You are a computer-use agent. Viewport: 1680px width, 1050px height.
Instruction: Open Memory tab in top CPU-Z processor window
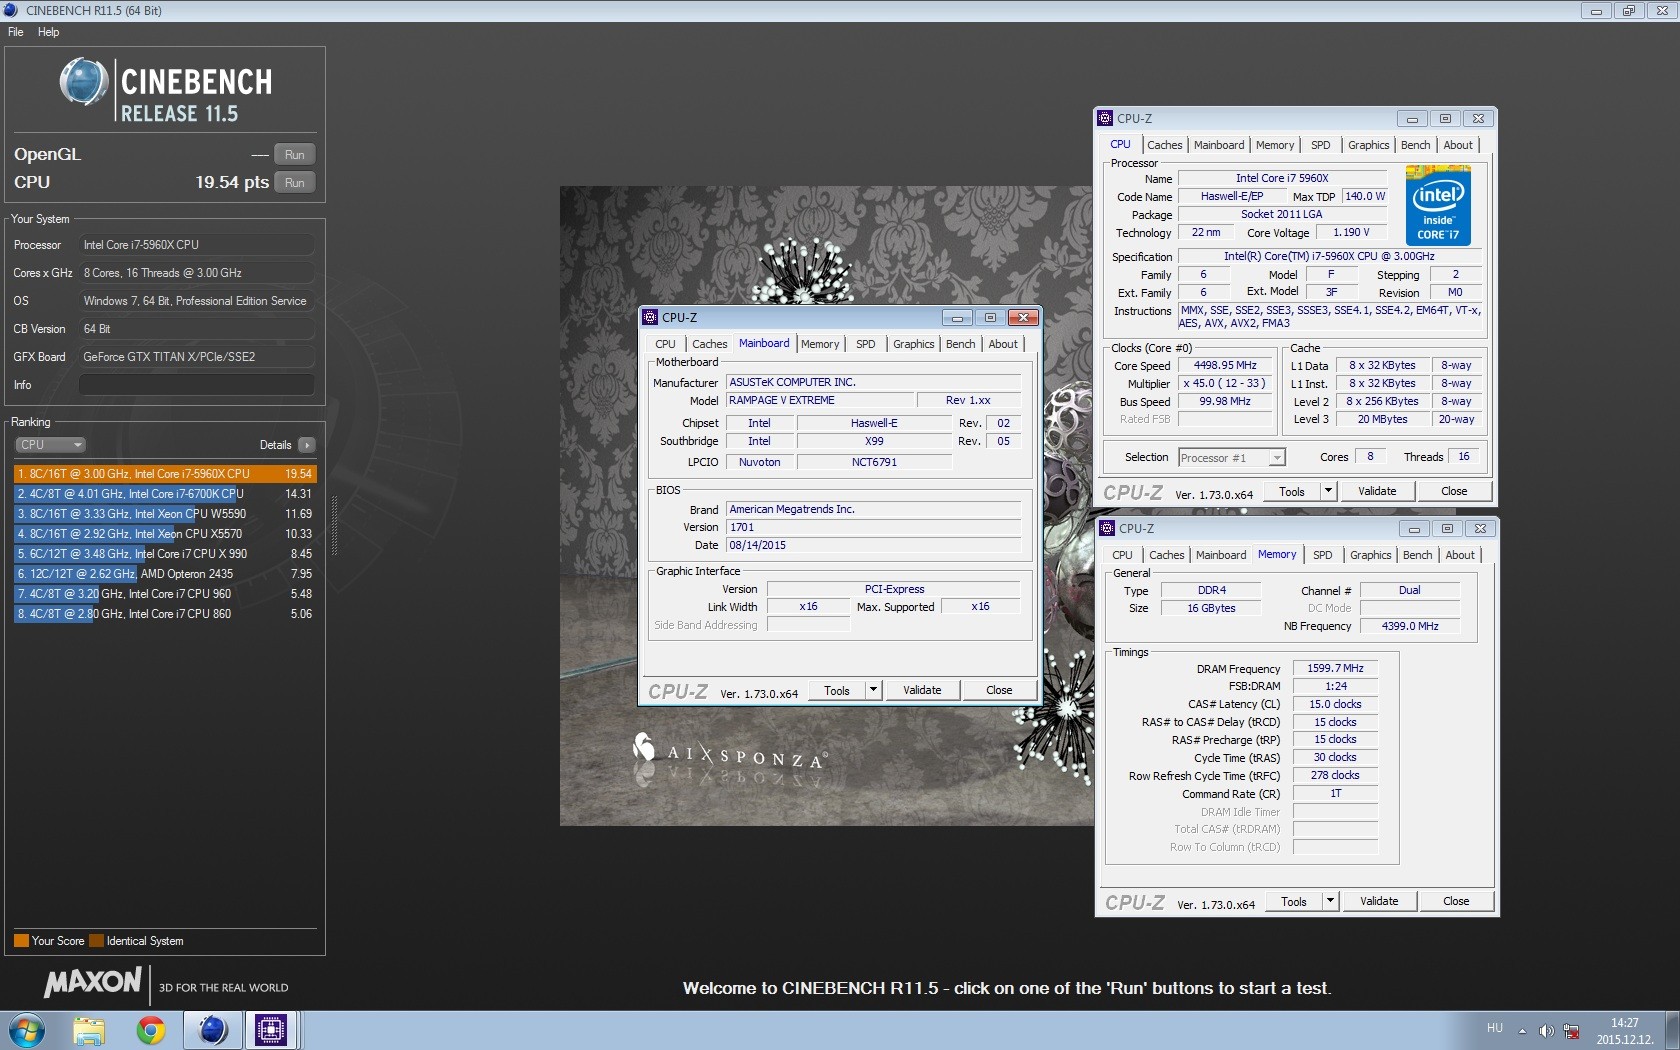[1275, 145]
